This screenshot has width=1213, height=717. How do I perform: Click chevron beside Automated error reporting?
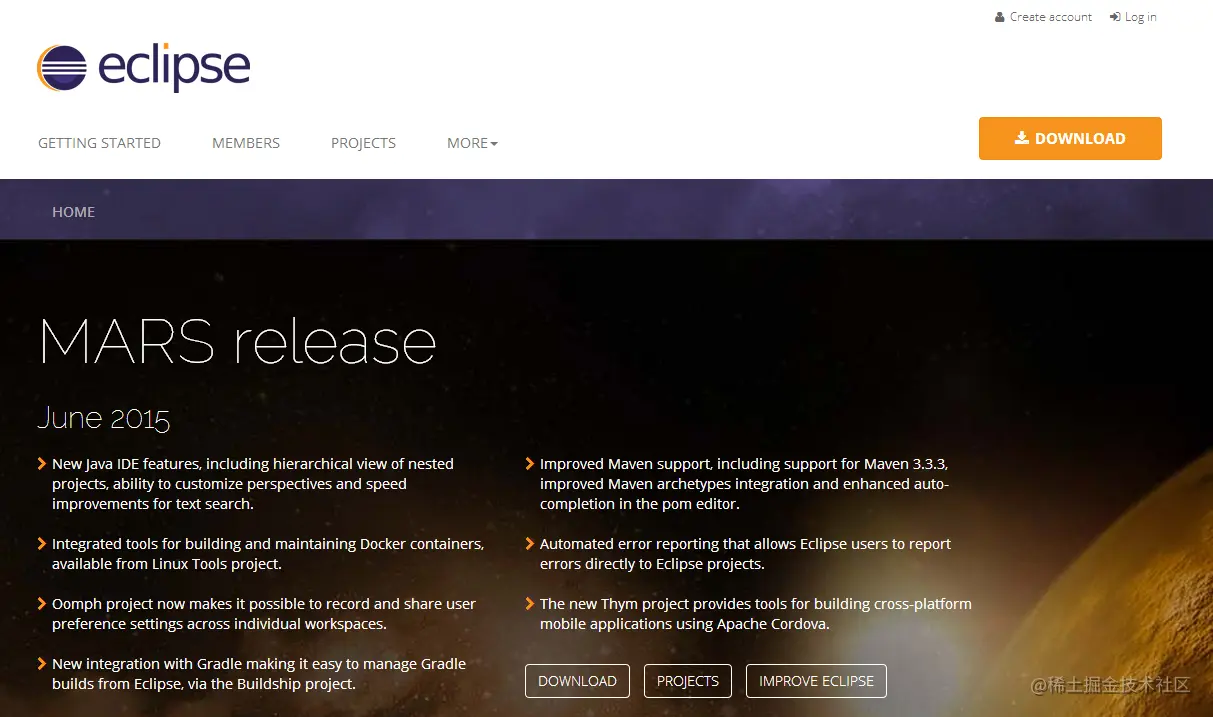coord(530,543)
